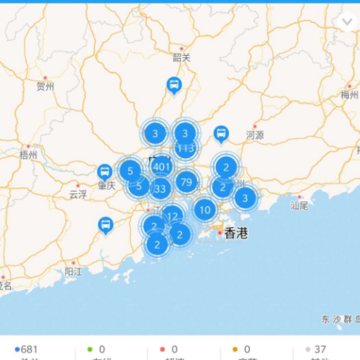The height and width of the screenshot is (360, 360).
Task: Open the southernmost 2 cluster on the coast
Action: point(157,245)
